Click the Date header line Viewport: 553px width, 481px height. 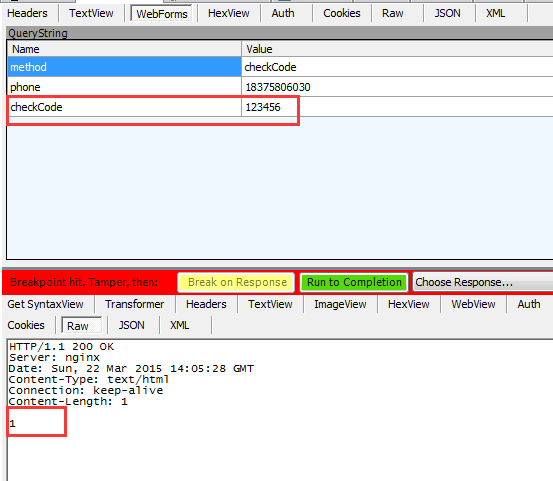pos(131,369)
